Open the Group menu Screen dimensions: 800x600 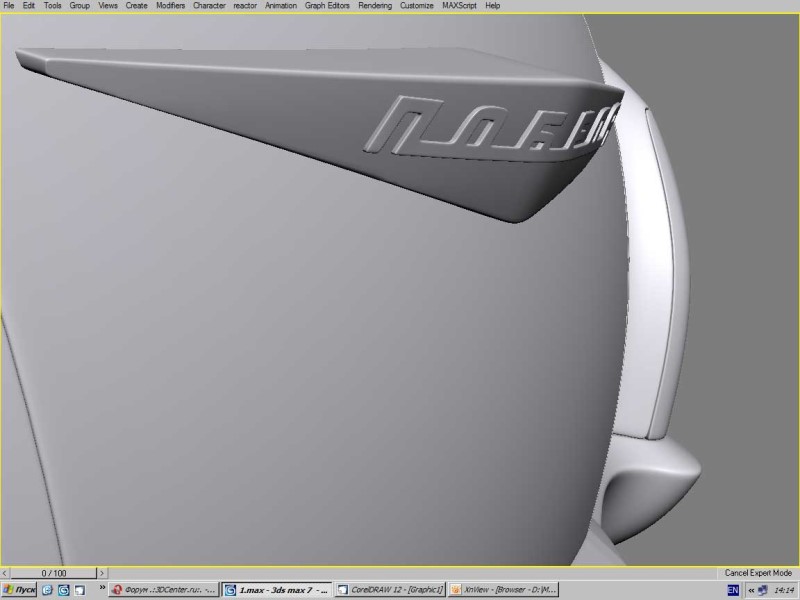pyautogui.click(x=80, y=6)
